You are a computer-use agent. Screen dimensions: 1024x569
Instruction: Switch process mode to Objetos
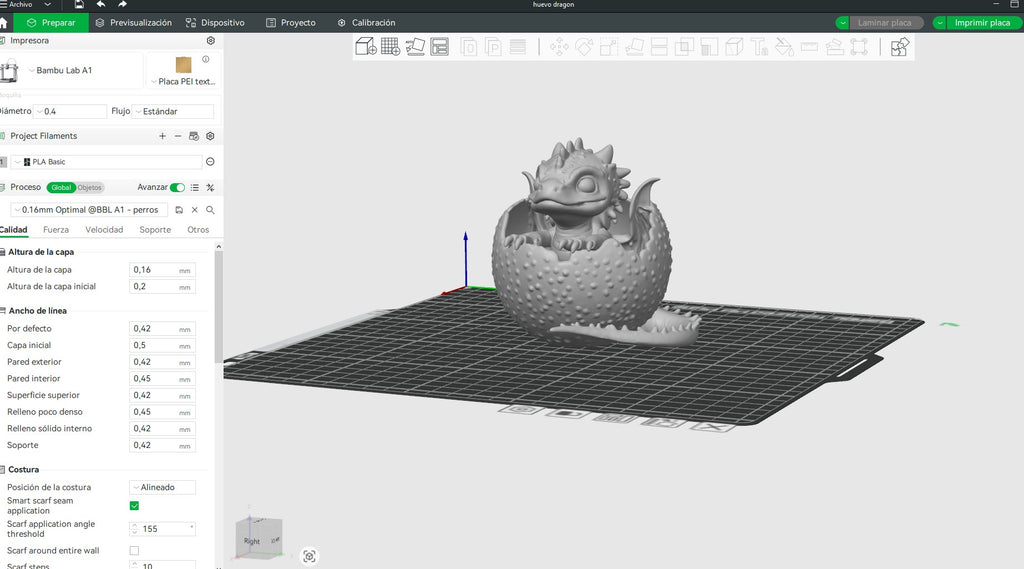point(89,187)
